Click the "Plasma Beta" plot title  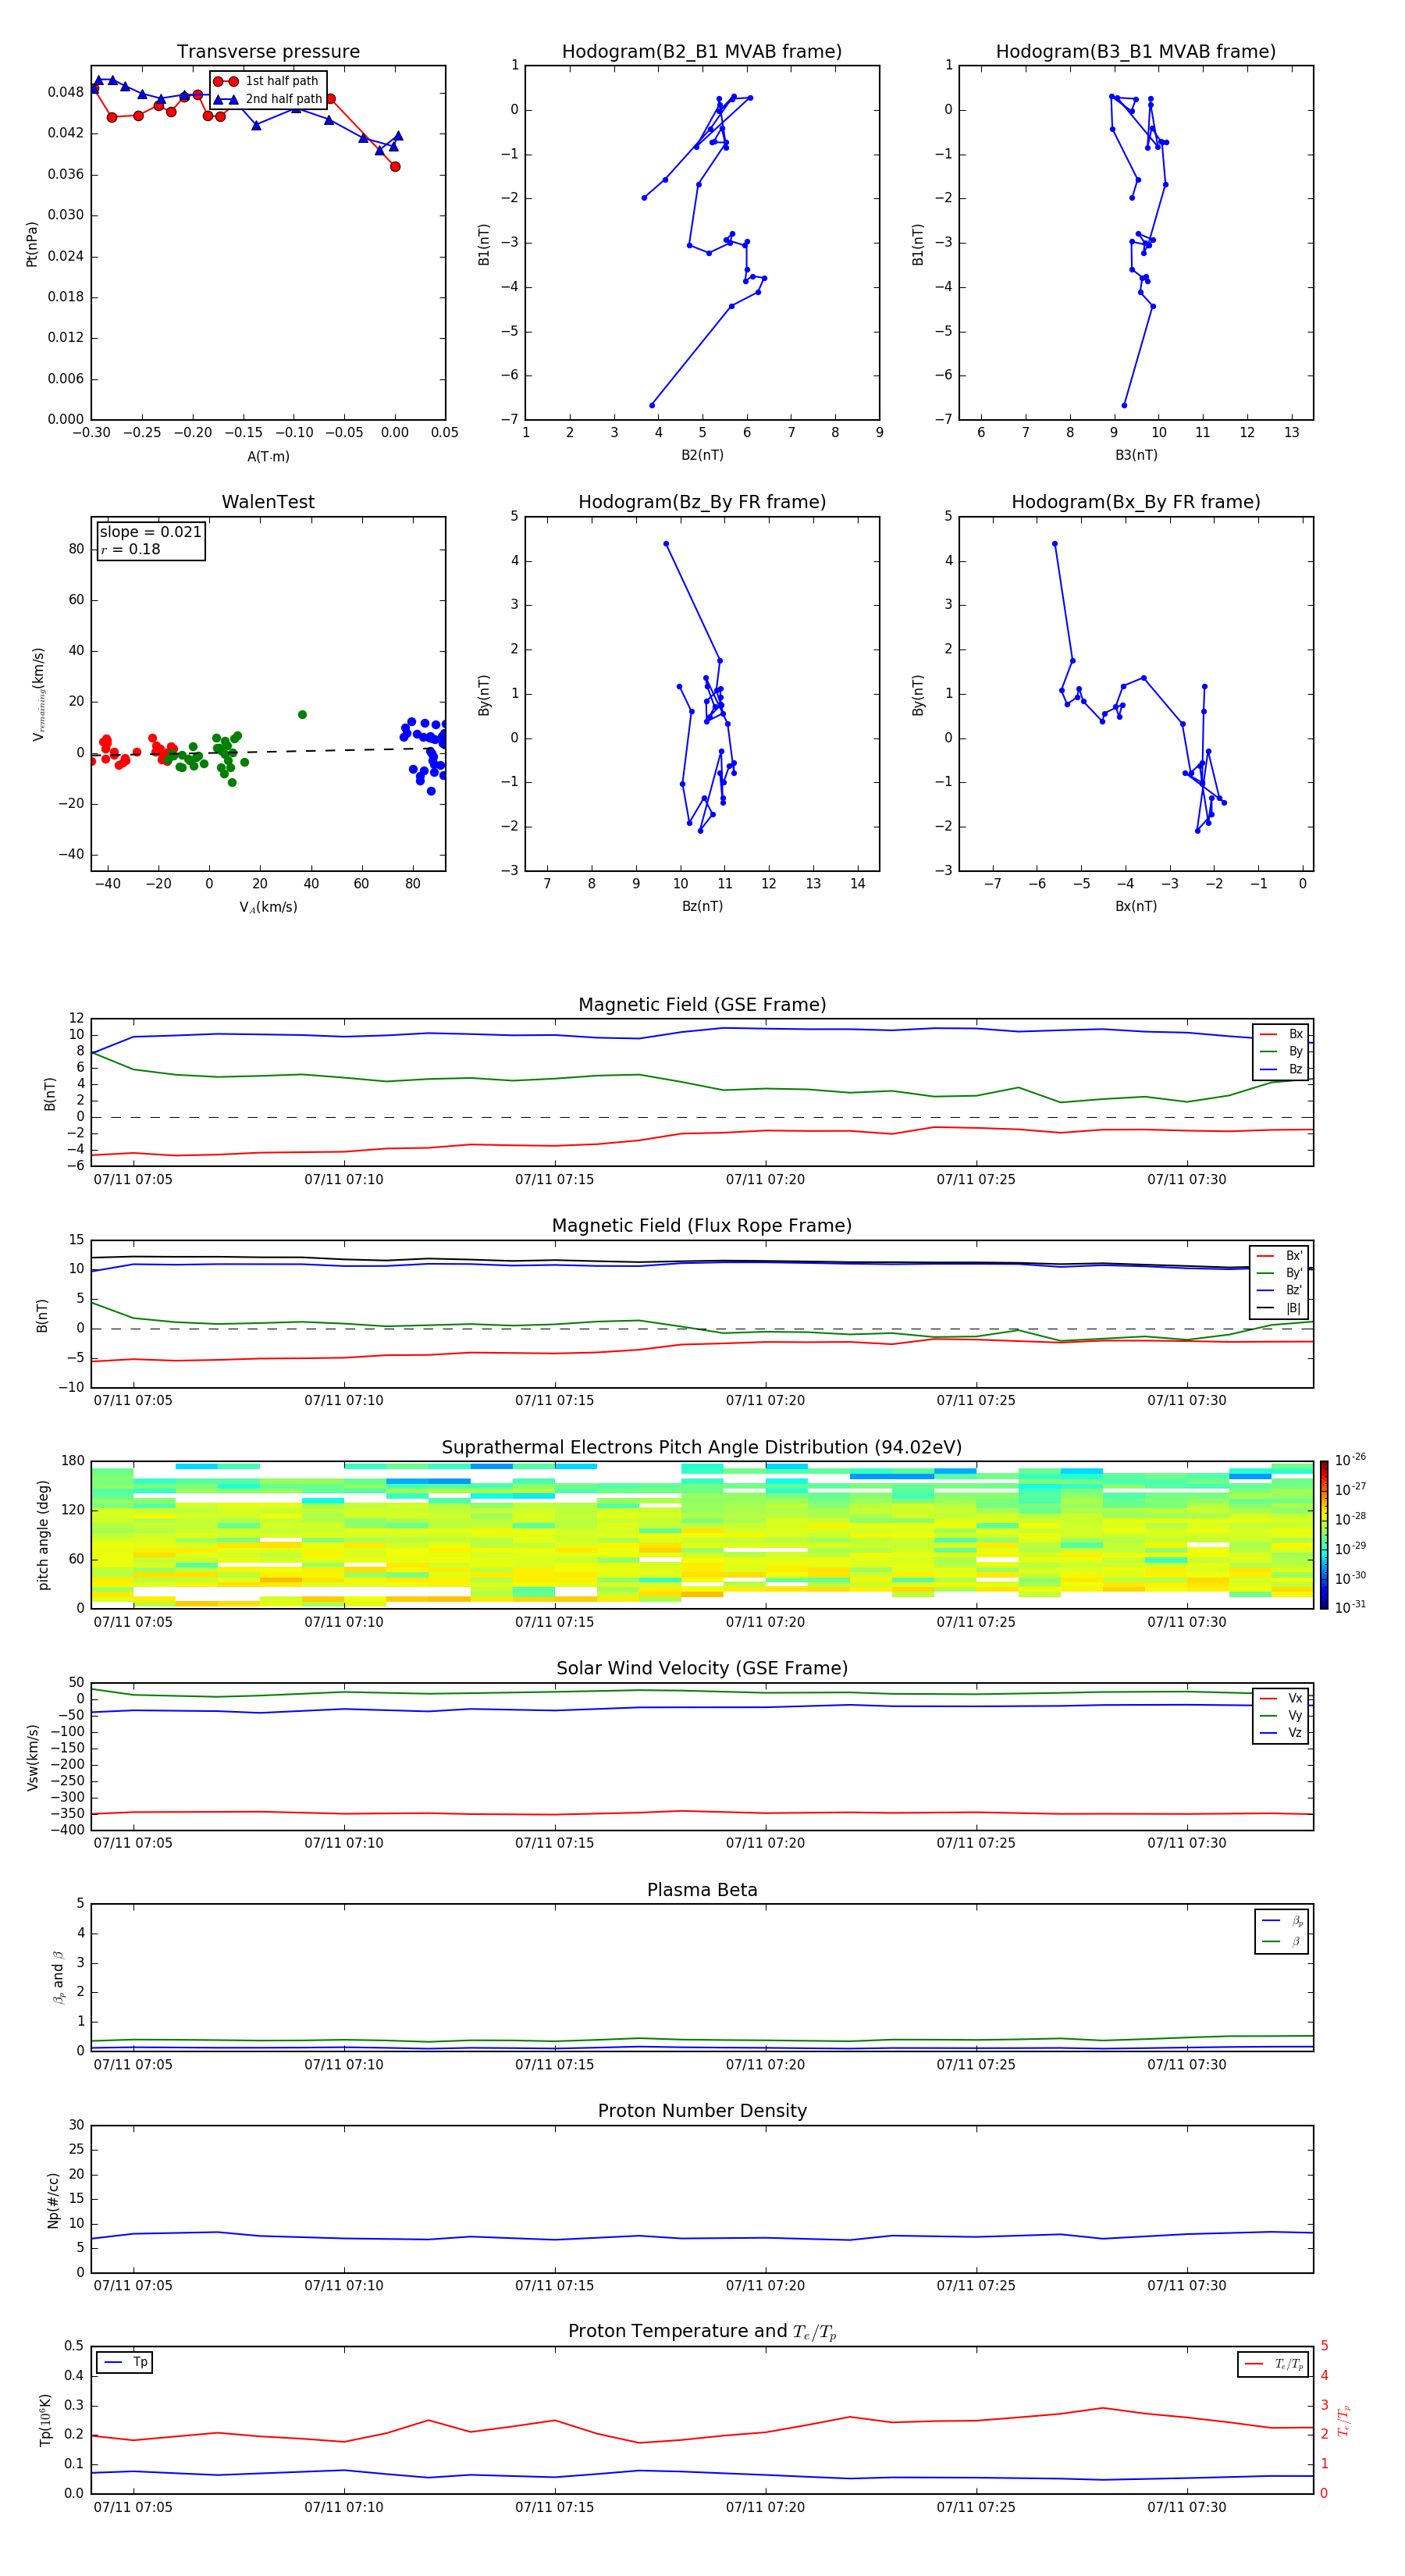tap(702, 1890)
